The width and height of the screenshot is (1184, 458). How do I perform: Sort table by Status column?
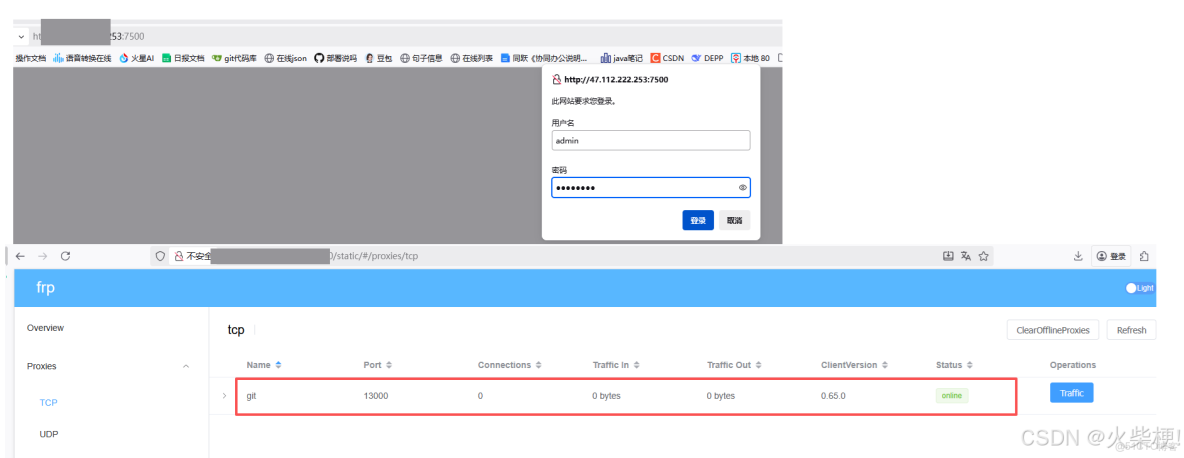tap(954, 365)
